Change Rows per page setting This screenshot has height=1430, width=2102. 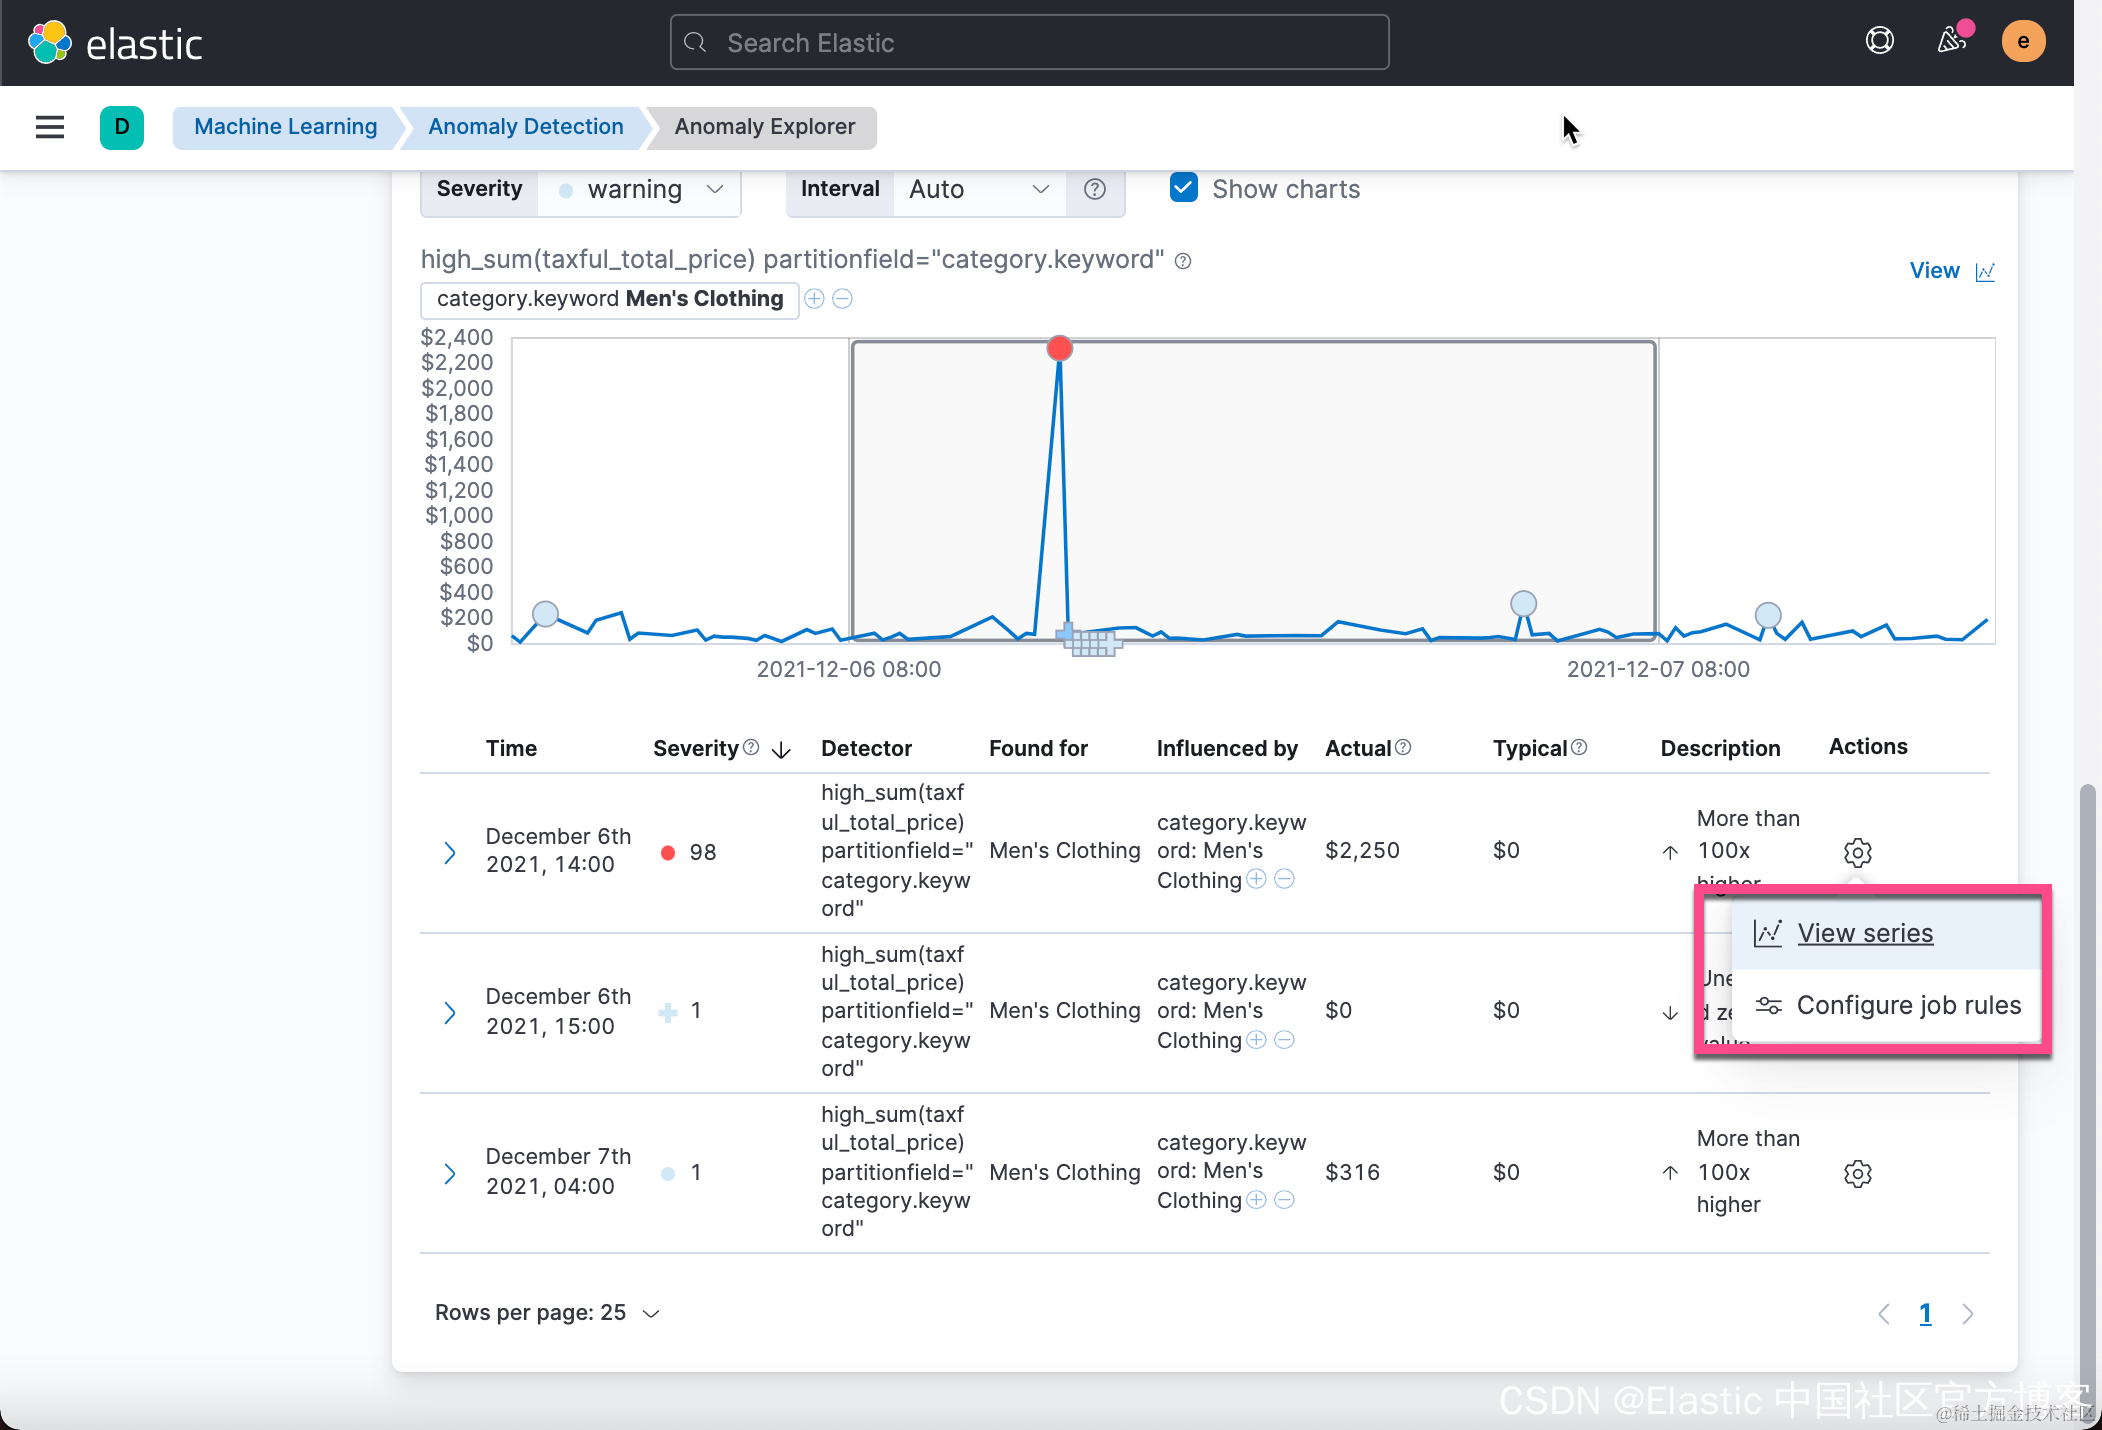(547, 1313)
